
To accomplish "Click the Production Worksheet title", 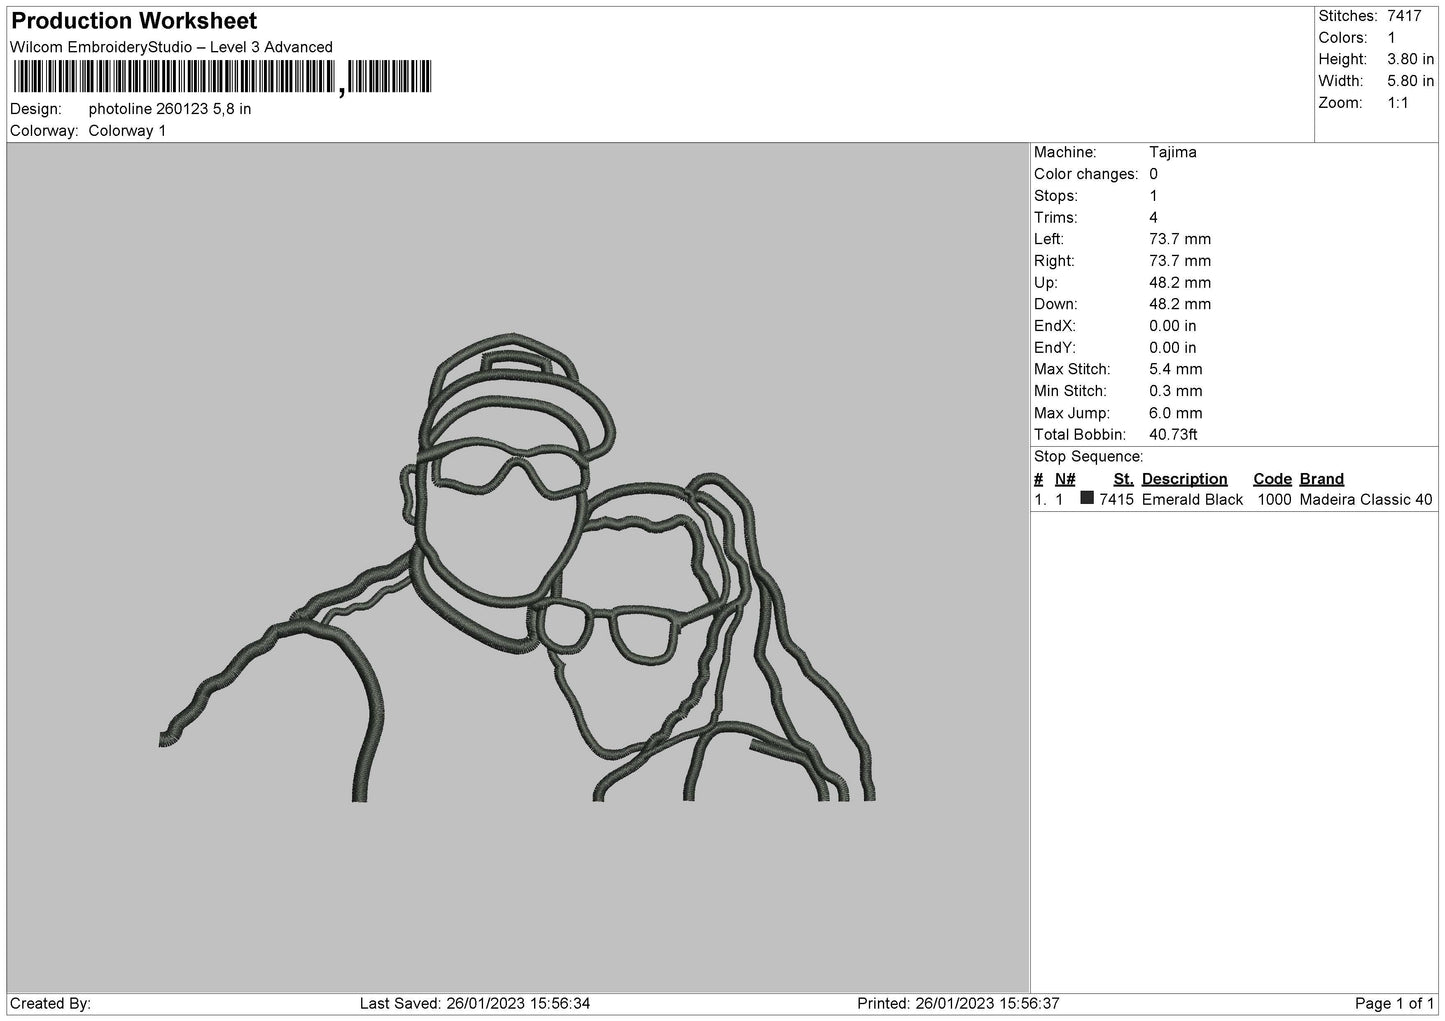I will point(134,21).
